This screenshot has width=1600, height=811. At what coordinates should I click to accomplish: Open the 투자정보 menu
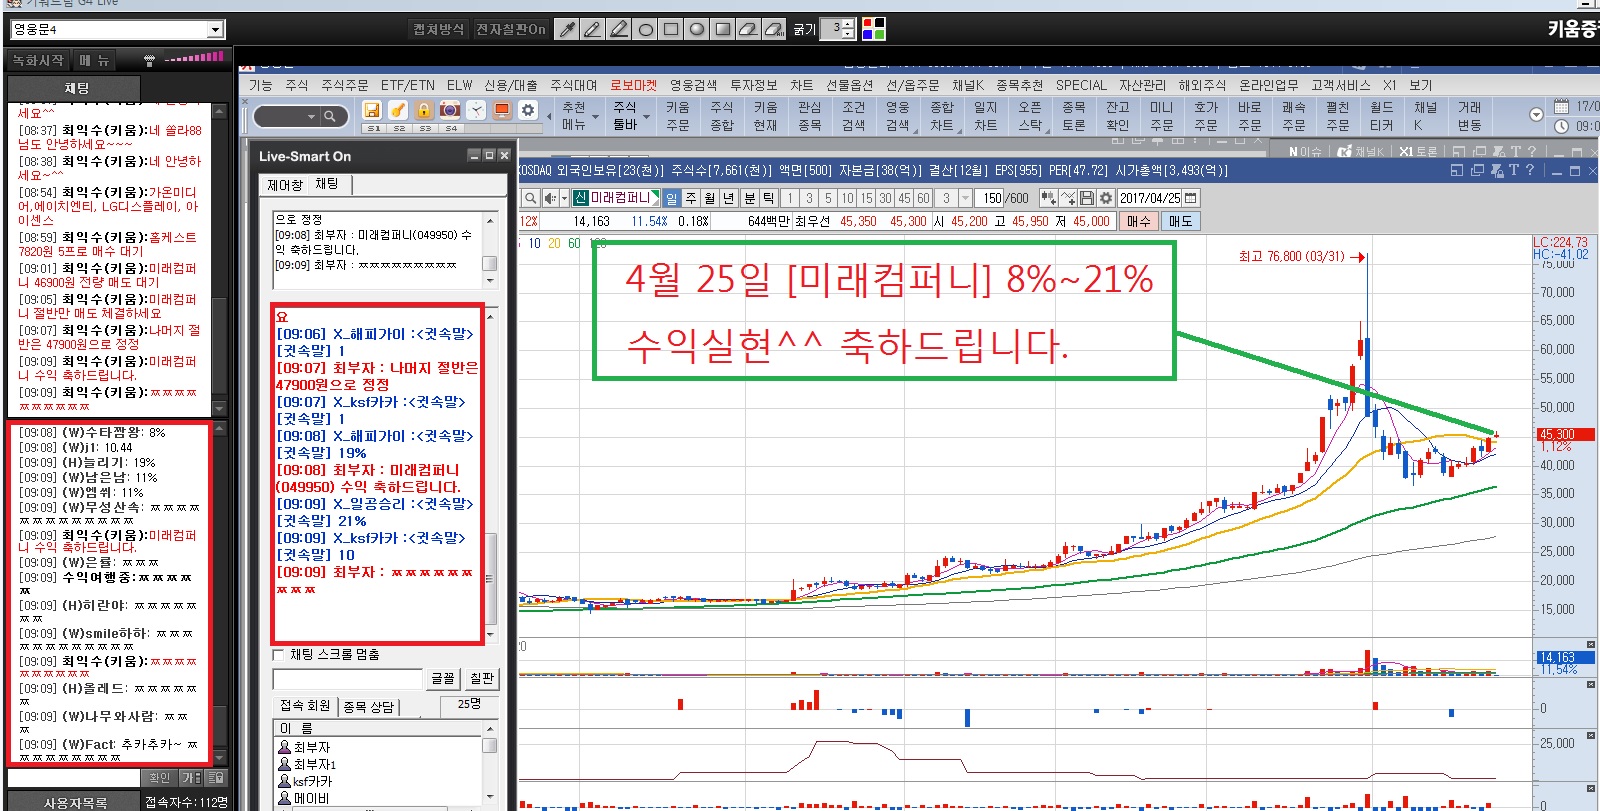pos(753,86)
